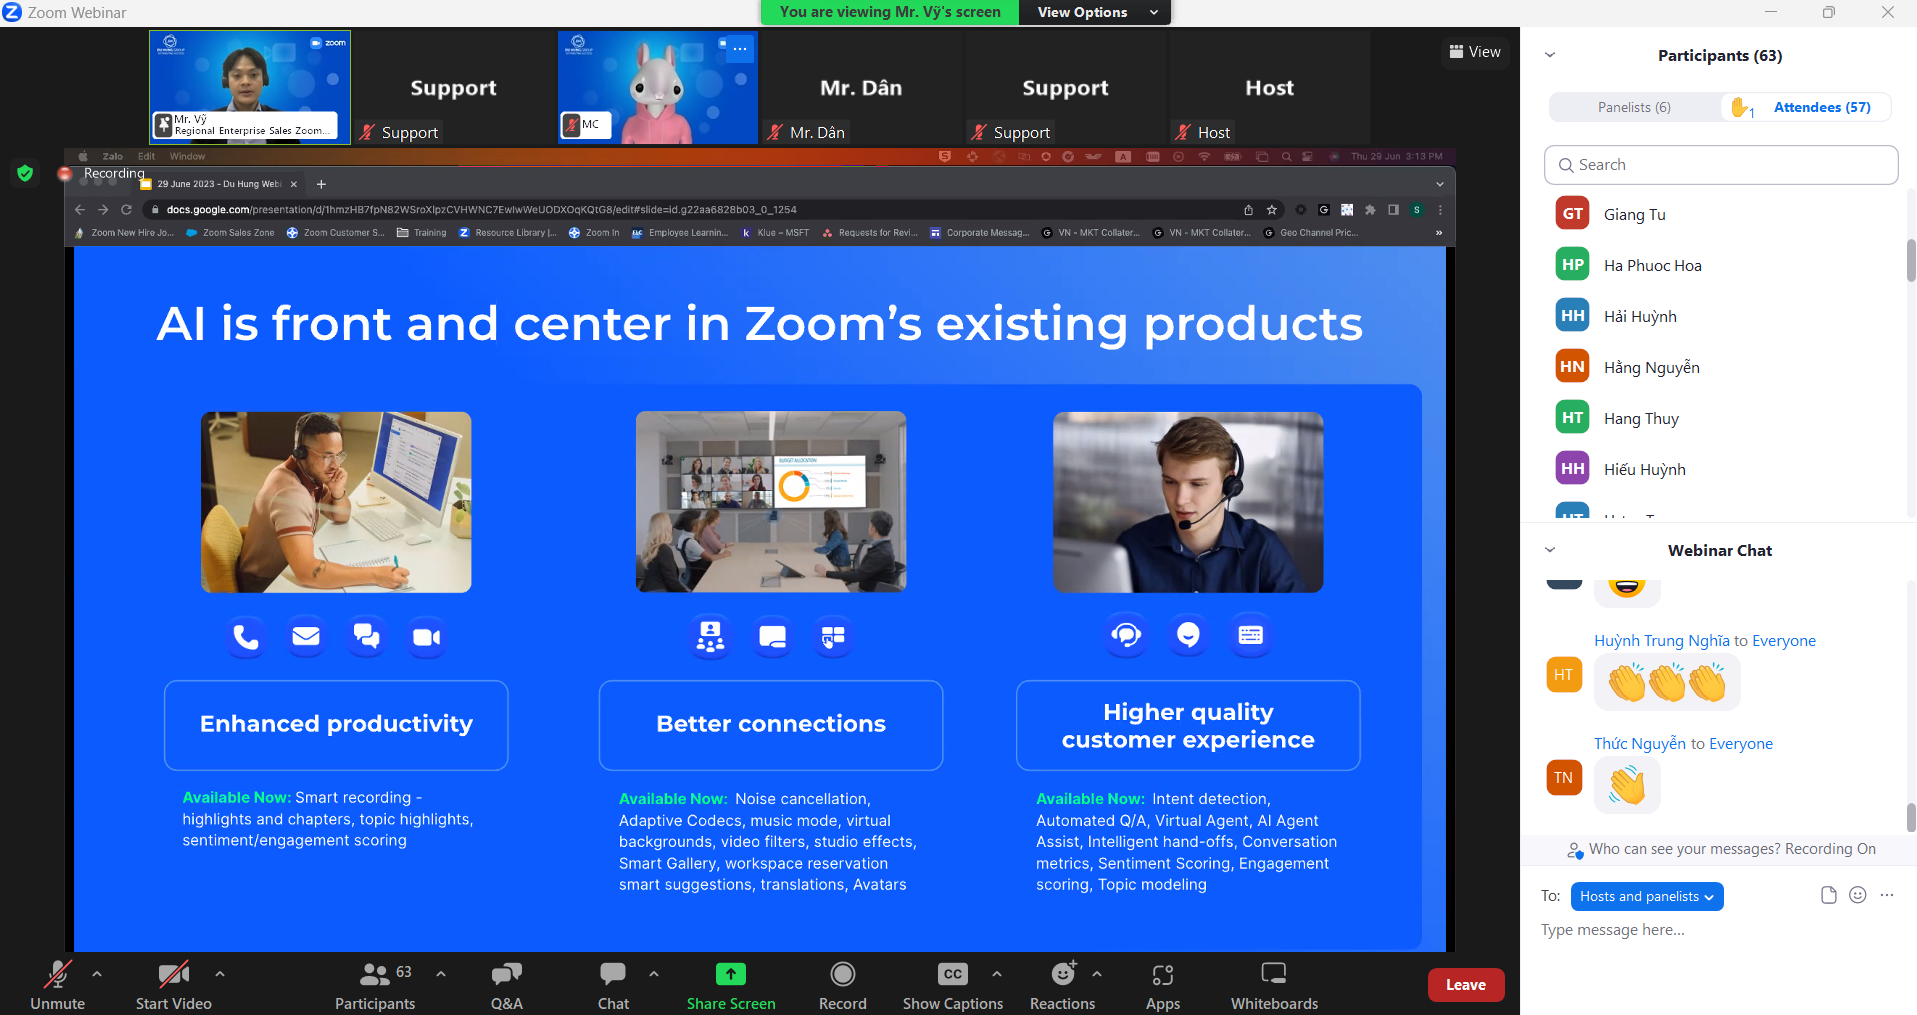This screenshot has height=1015, width=1917.
Task: Click the Leave button
Action: tap(1465, 984)
